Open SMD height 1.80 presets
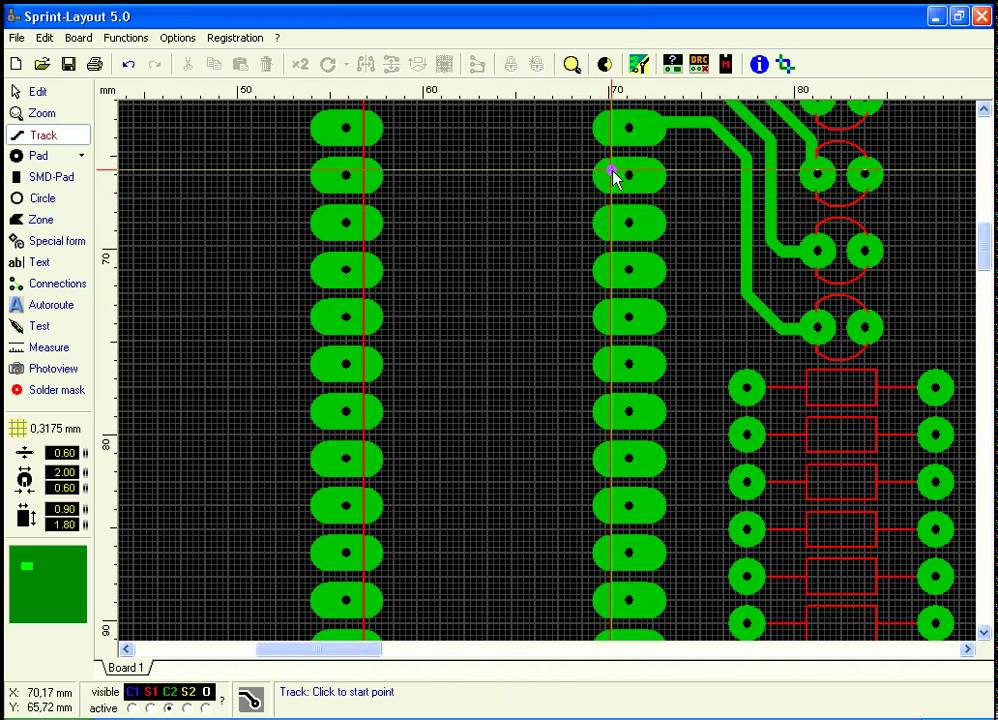Image resolution: width=998 pixels, height=720 pixels. coord(85,525)
